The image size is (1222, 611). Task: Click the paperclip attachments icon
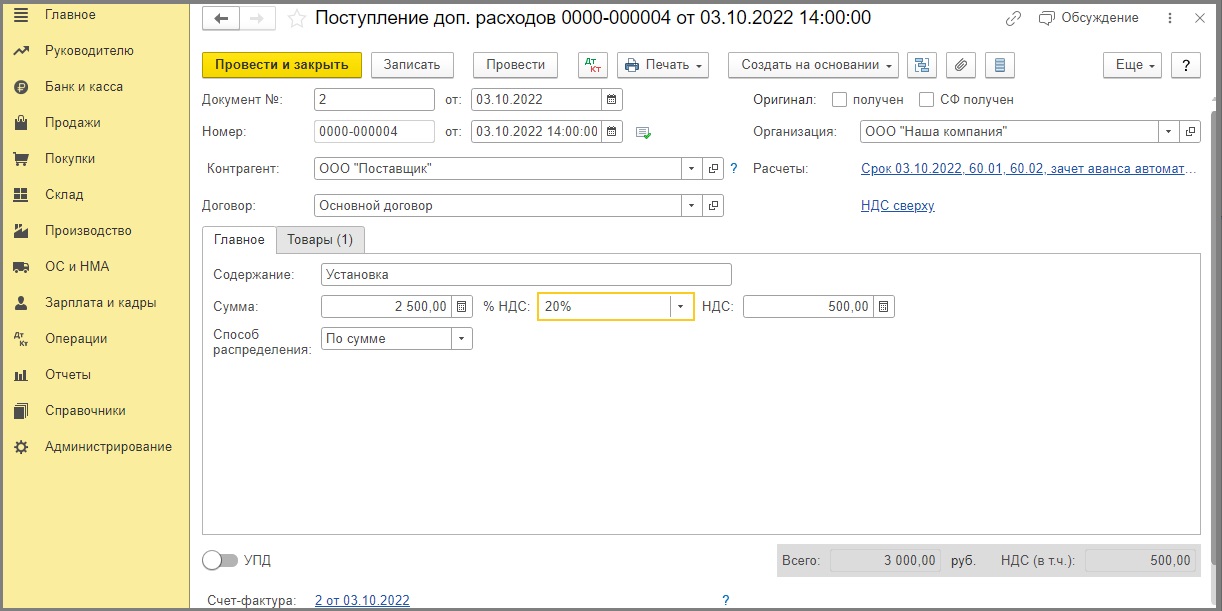pos(960,65)
